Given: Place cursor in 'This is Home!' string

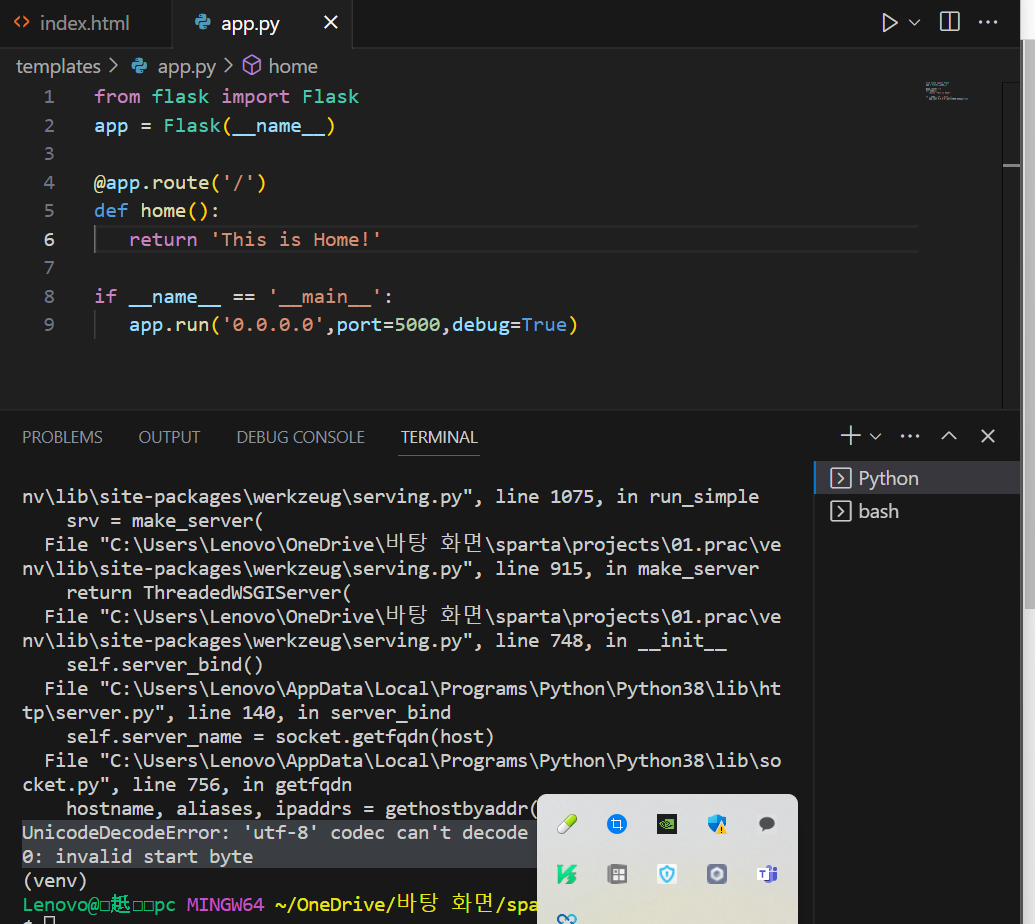Looking at the screenshot, I should pyautogui.click(x=295, y=240).
